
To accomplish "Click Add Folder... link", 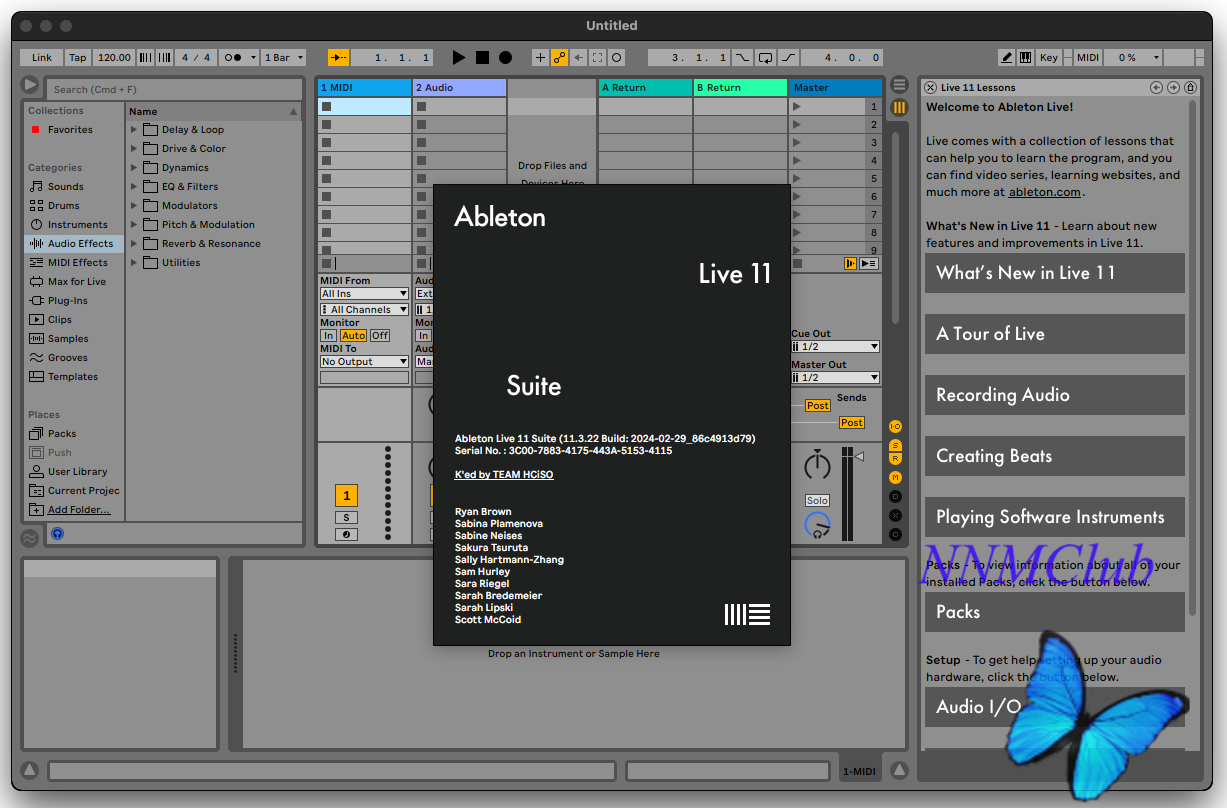I will [x=79, y=510].
